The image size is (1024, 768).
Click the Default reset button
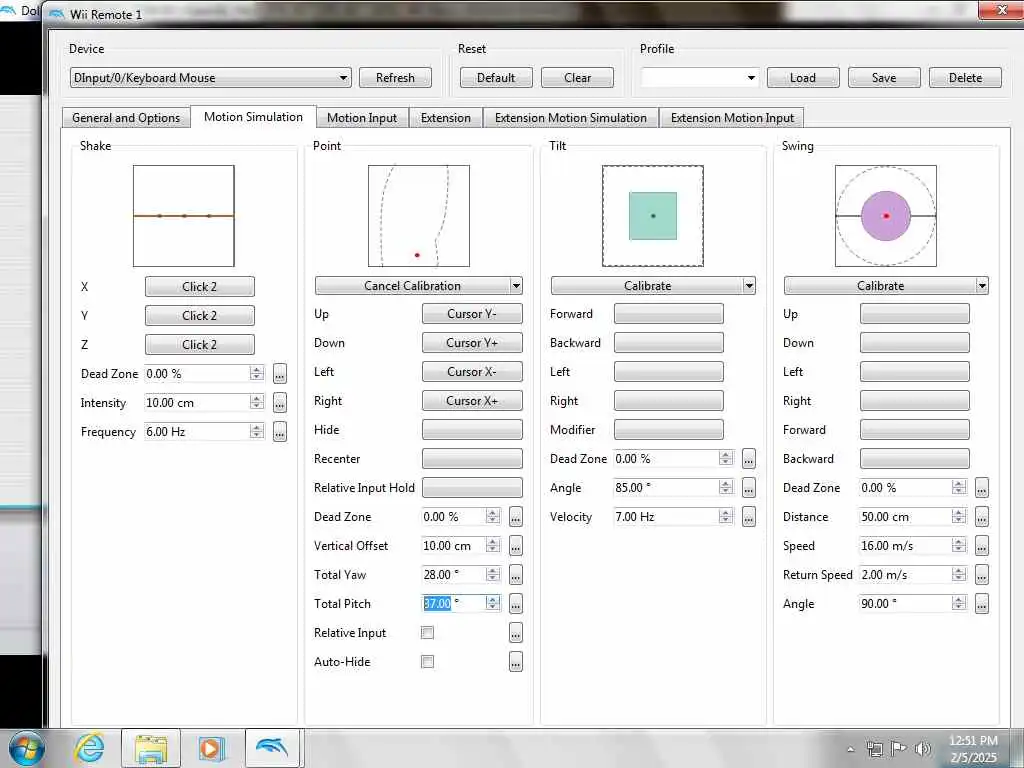click(496, 78)
